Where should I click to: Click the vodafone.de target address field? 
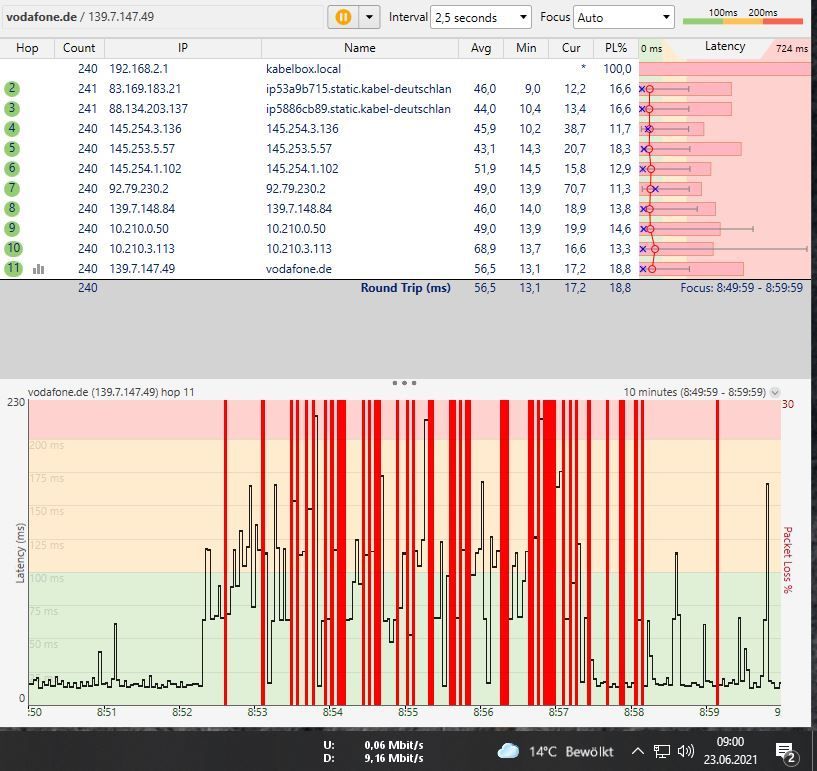[x=163, y=17]
